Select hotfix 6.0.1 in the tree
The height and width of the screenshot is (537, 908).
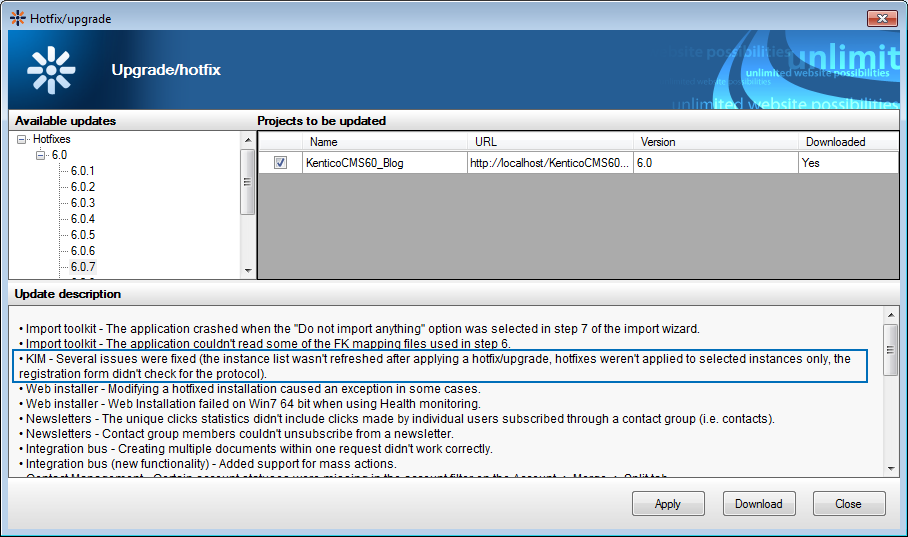(x=83, y=171)
